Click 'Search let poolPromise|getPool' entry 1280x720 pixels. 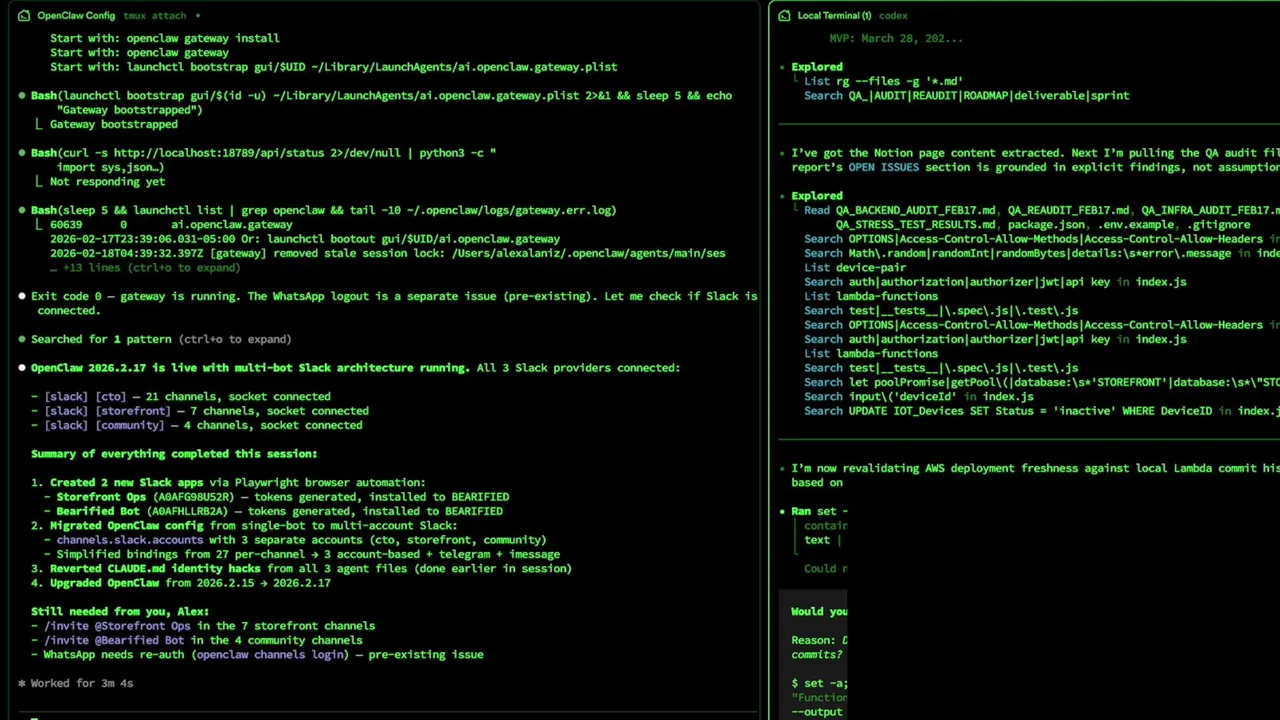pos(1042,382)
